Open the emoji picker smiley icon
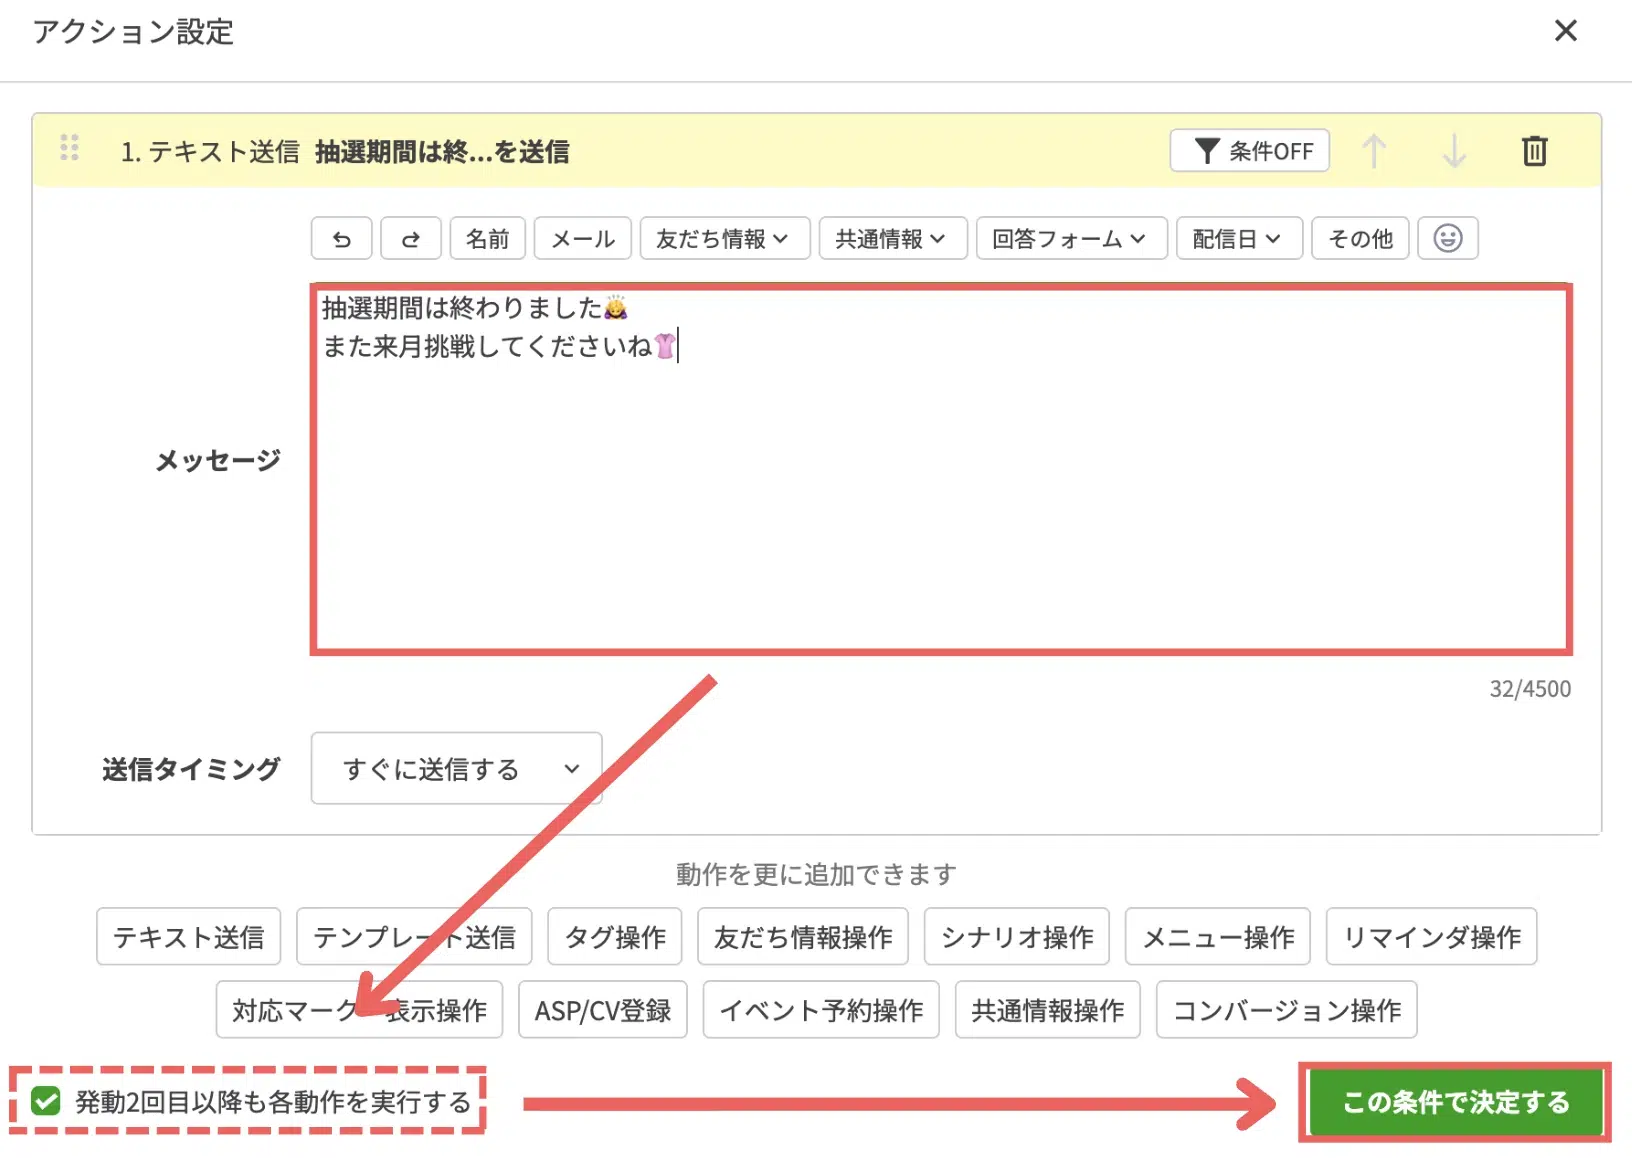The height and width of the screenshot is (1158, 1632). [1447, 238]
